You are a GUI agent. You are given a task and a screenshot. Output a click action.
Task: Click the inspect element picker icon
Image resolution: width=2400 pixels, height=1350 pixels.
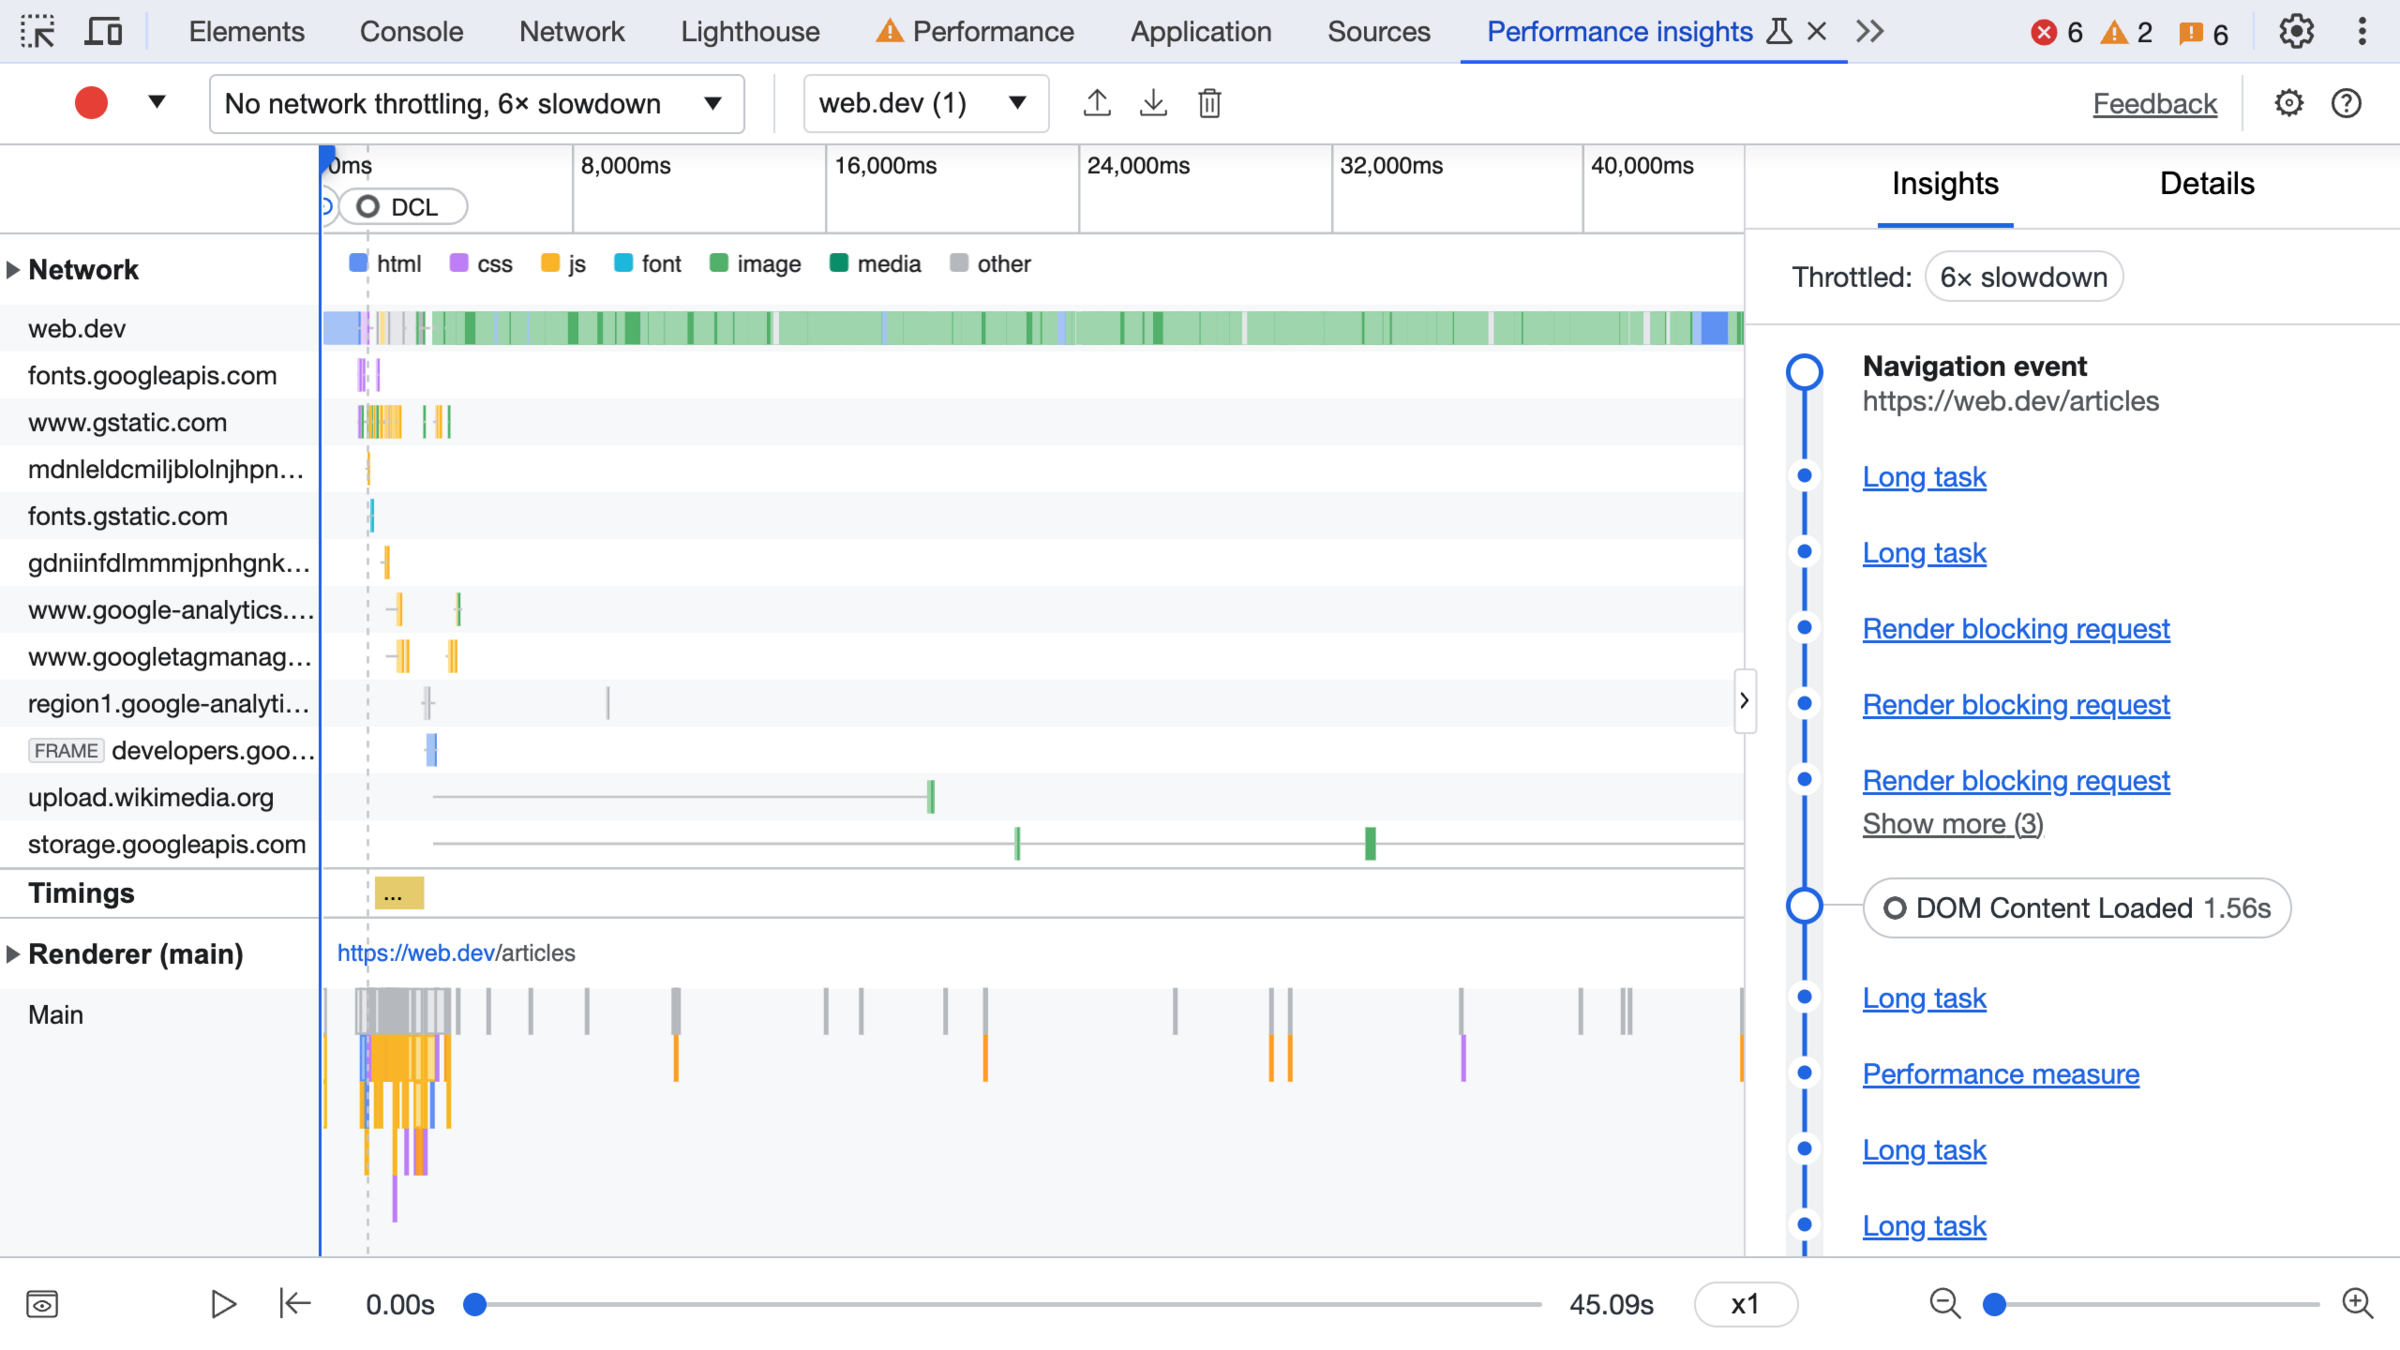pos(38,32)
